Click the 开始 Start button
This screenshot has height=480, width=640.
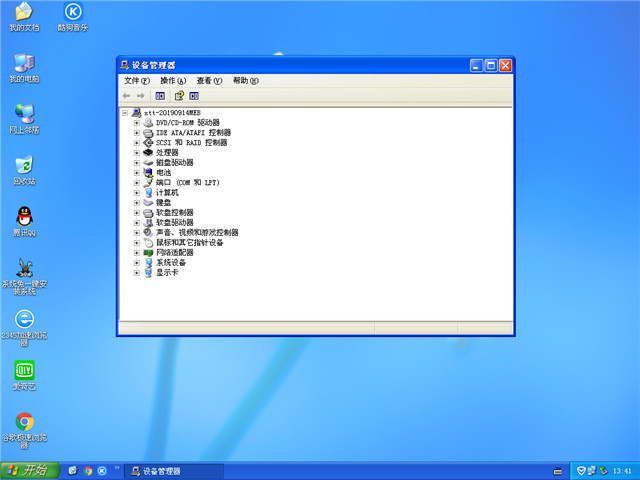pos(28,470)
